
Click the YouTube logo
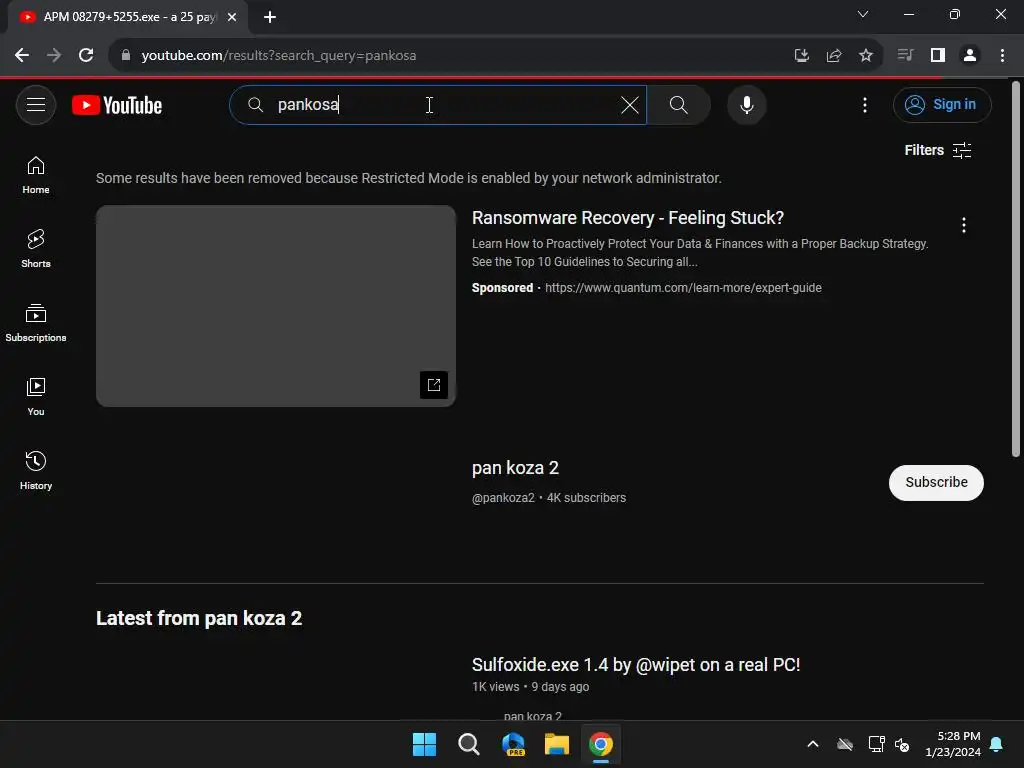117,105
